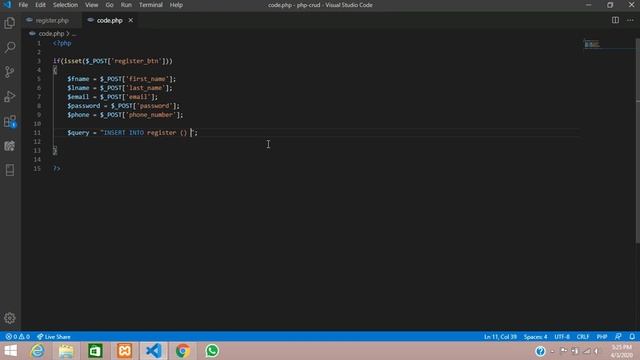
Task: Click the volume speaker tray icon
Action: click(x=597, y=351)
